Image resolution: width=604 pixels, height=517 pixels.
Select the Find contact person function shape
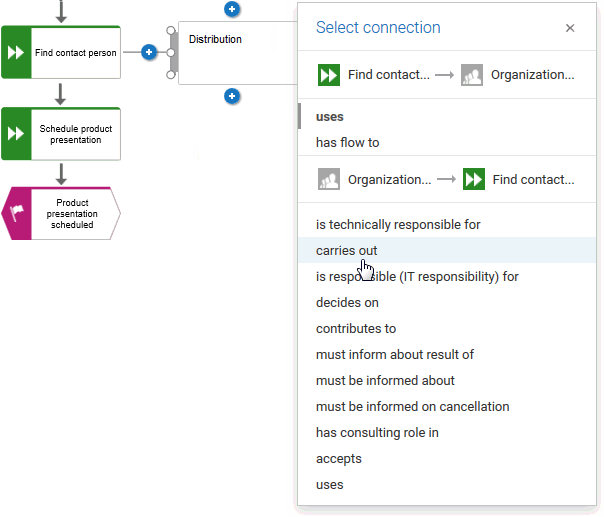coord(61,52)
